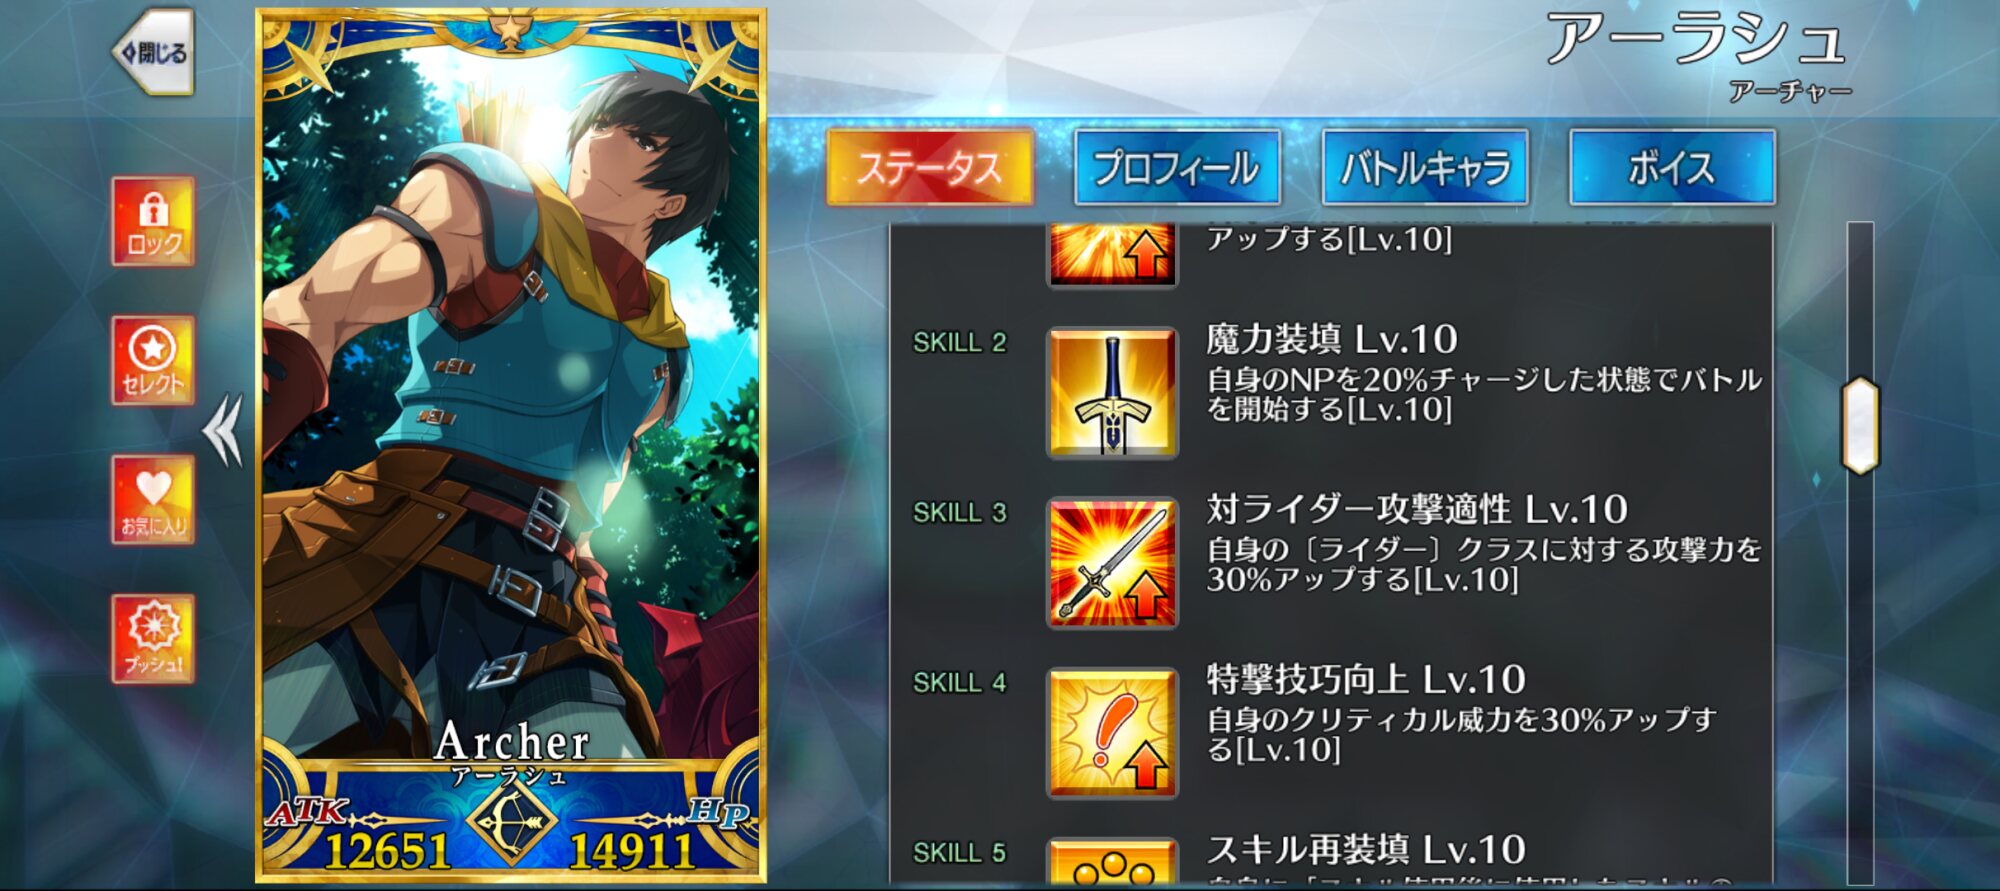
Task: Select the 魔力装填 Lv.10 skill title
Action: pyautogui.click(x=1332, y=340)
